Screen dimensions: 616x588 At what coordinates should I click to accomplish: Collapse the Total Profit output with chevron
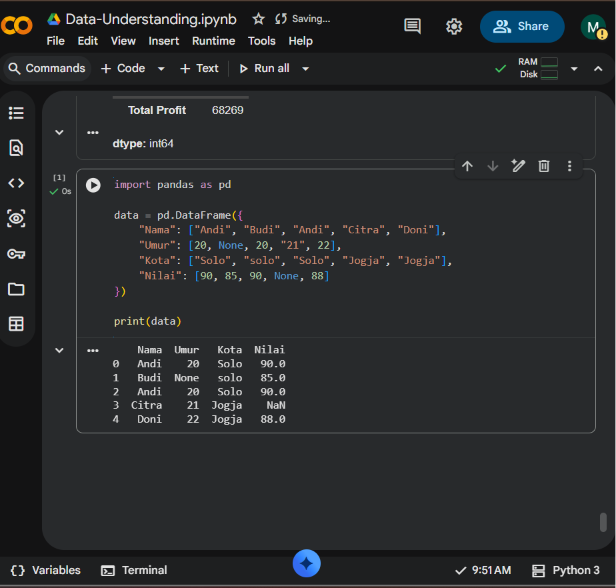59,132
